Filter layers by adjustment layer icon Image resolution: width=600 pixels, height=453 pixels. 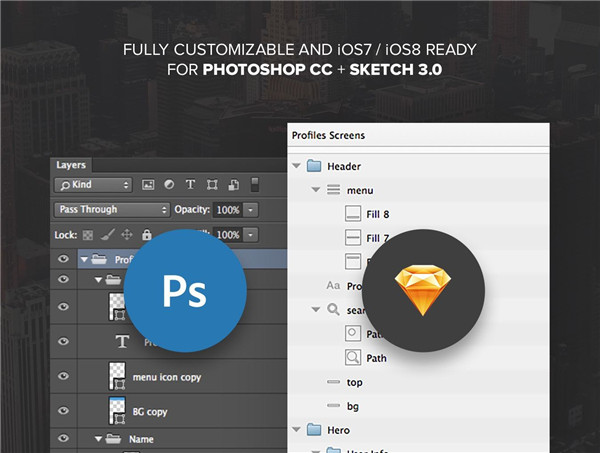click(x=169, y=185)
